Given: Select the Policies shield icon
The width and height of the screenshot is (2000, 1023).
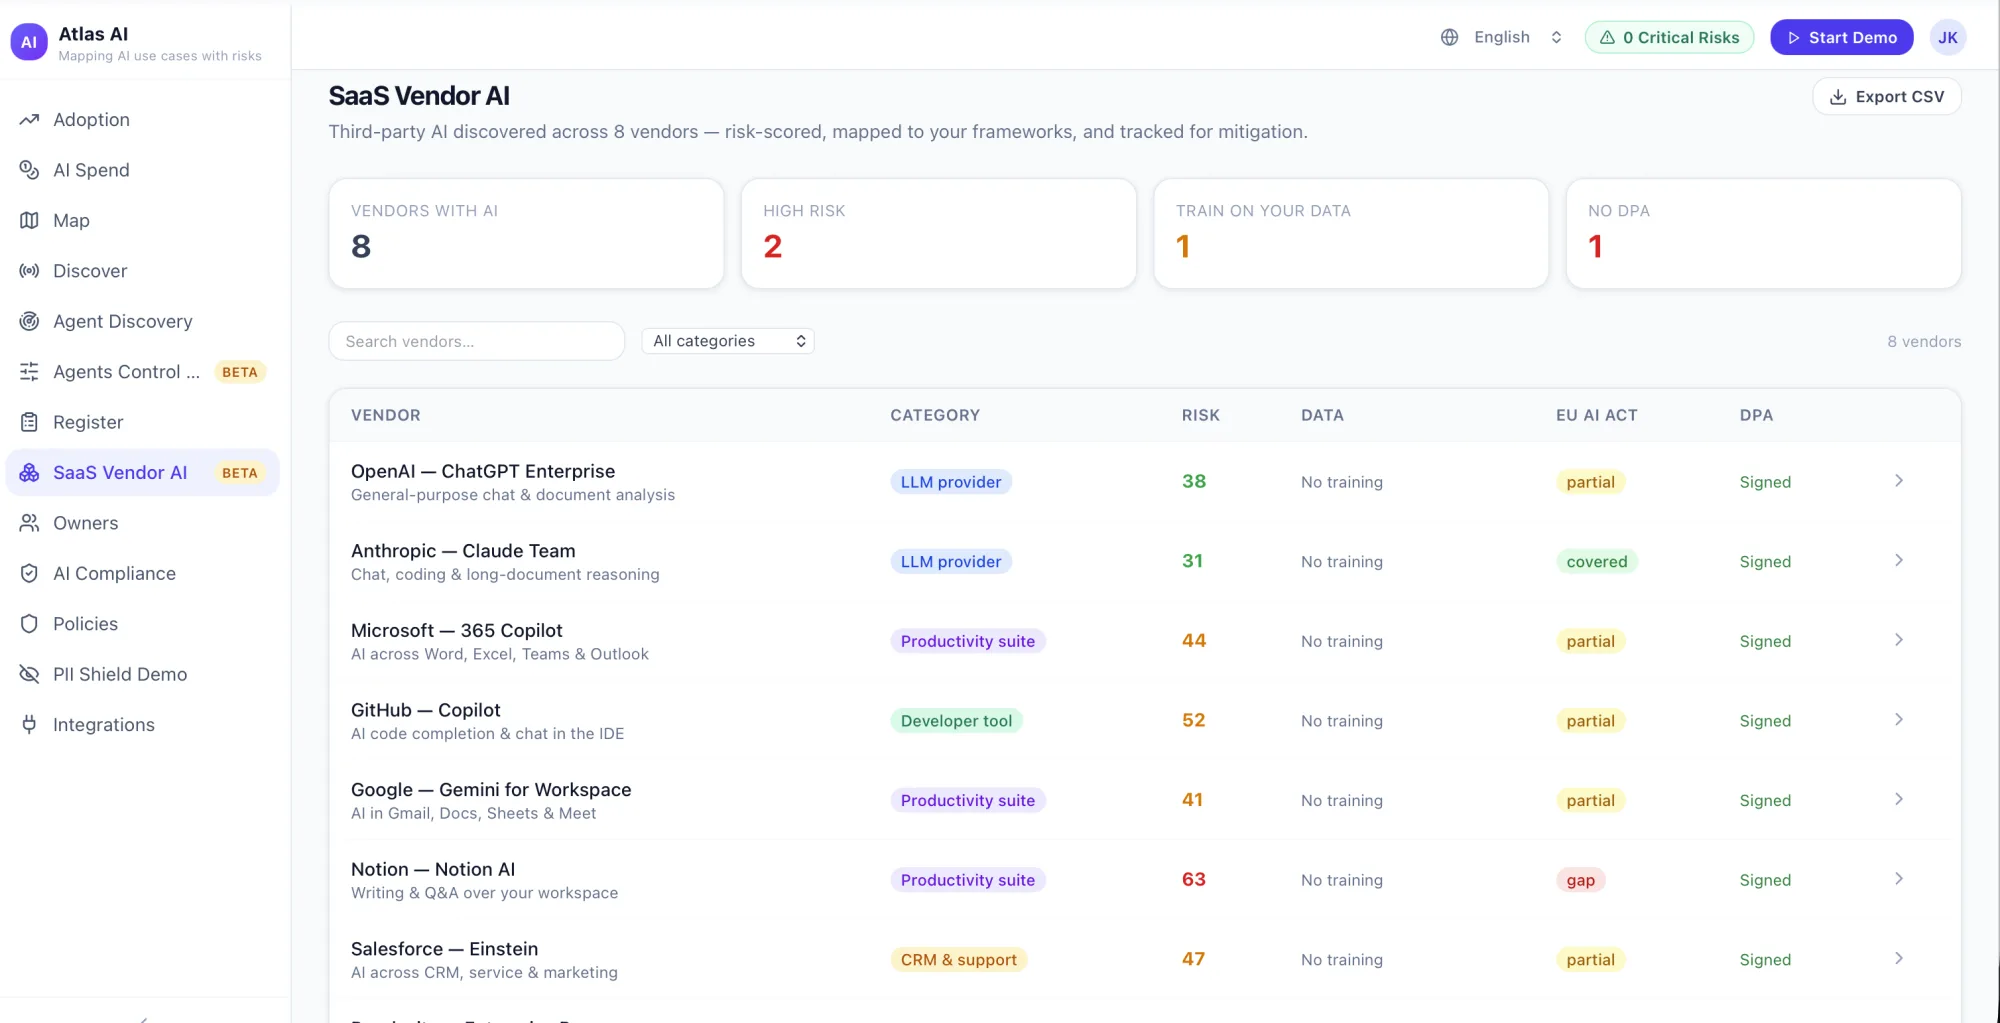Looking at the screenshot, I should click(29, 624).
